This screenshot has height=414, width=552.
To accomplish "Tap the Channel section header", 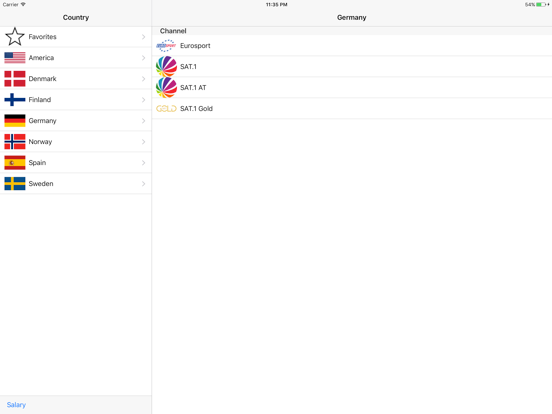I will [x=173, y=31].
